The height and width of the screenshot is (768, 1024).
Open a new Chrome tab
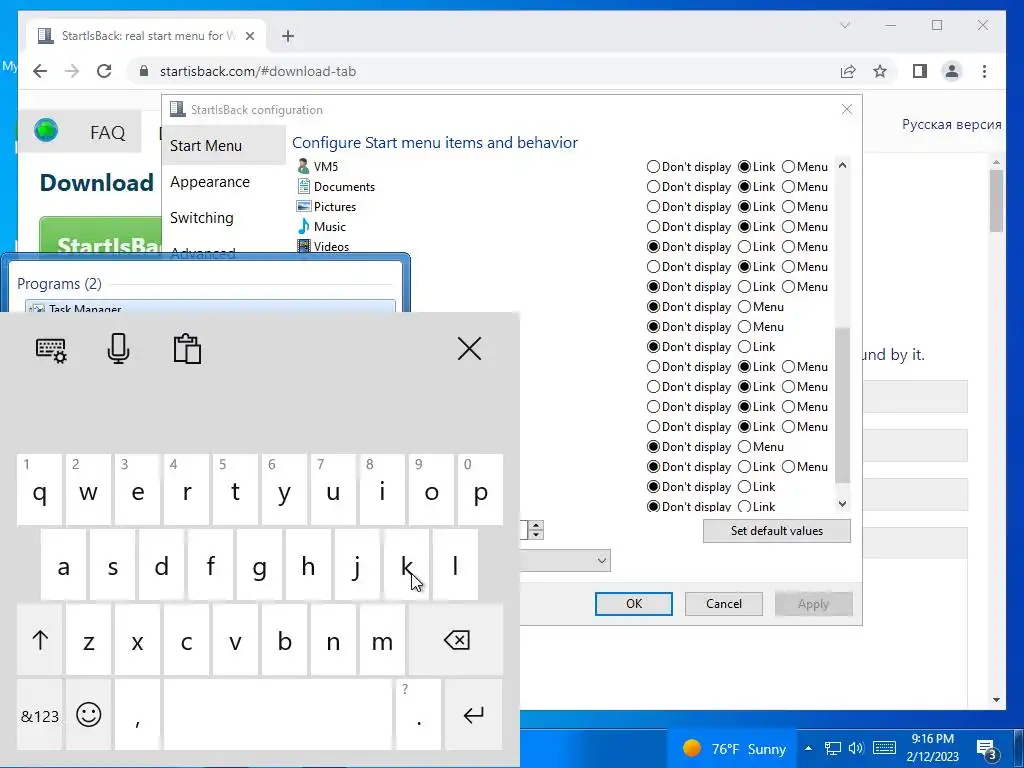click(x=288, y=36)
